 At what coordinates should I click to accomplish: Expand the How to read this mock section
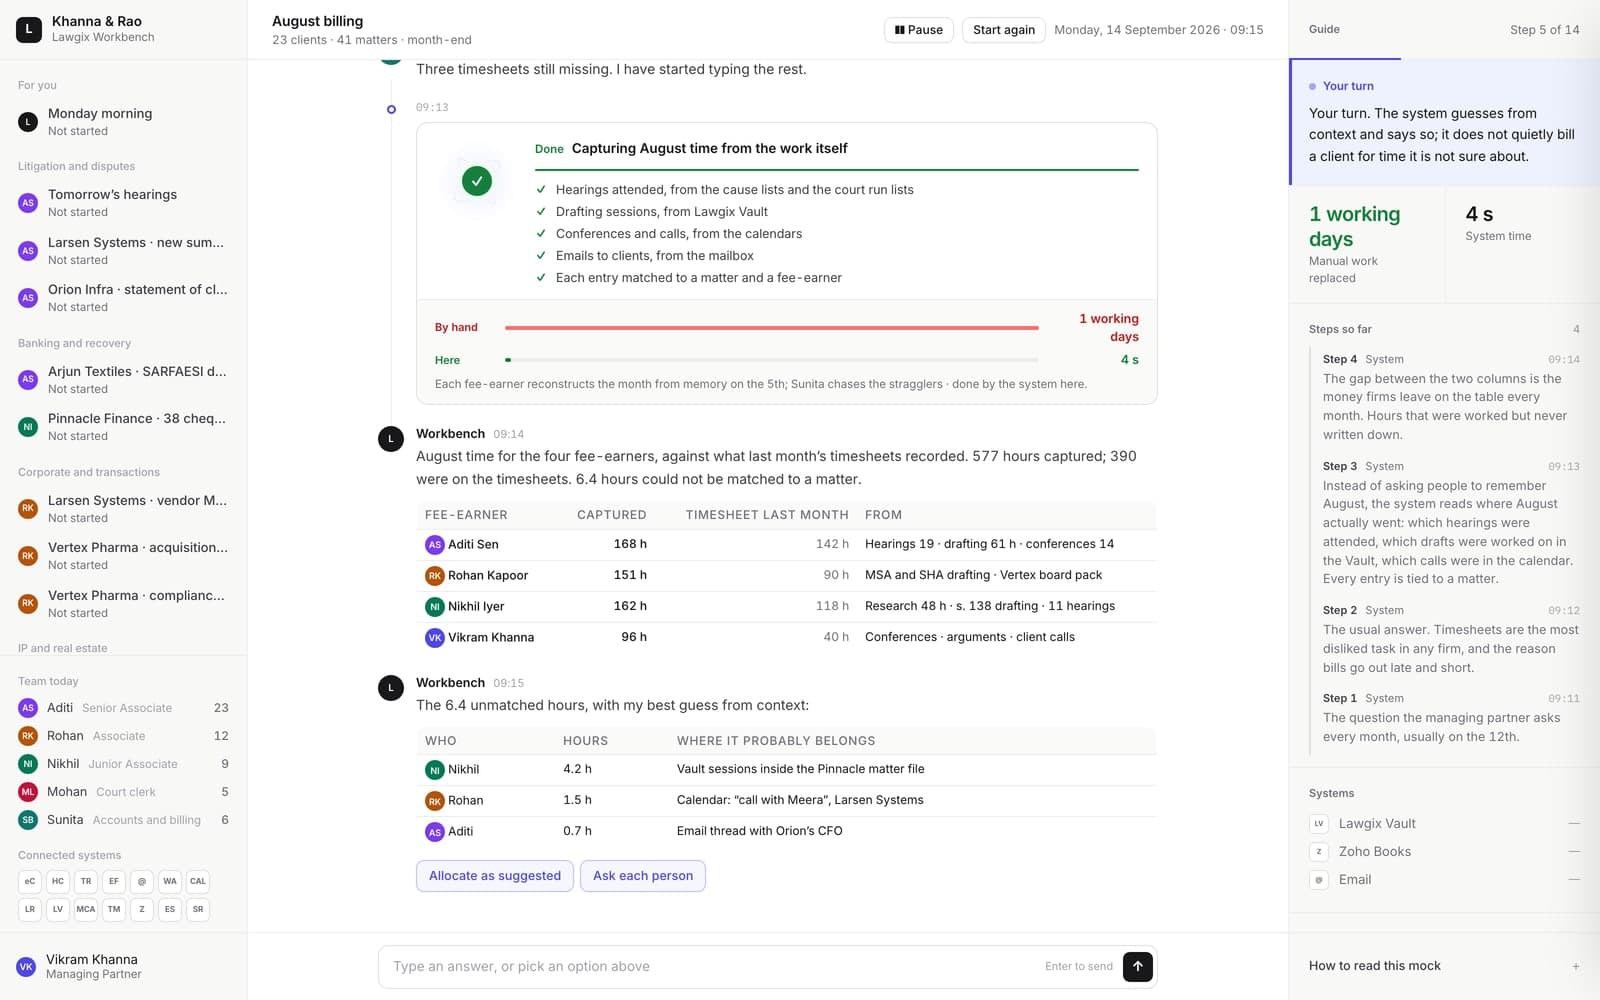pyautogui.click(x=1444, y=966)
